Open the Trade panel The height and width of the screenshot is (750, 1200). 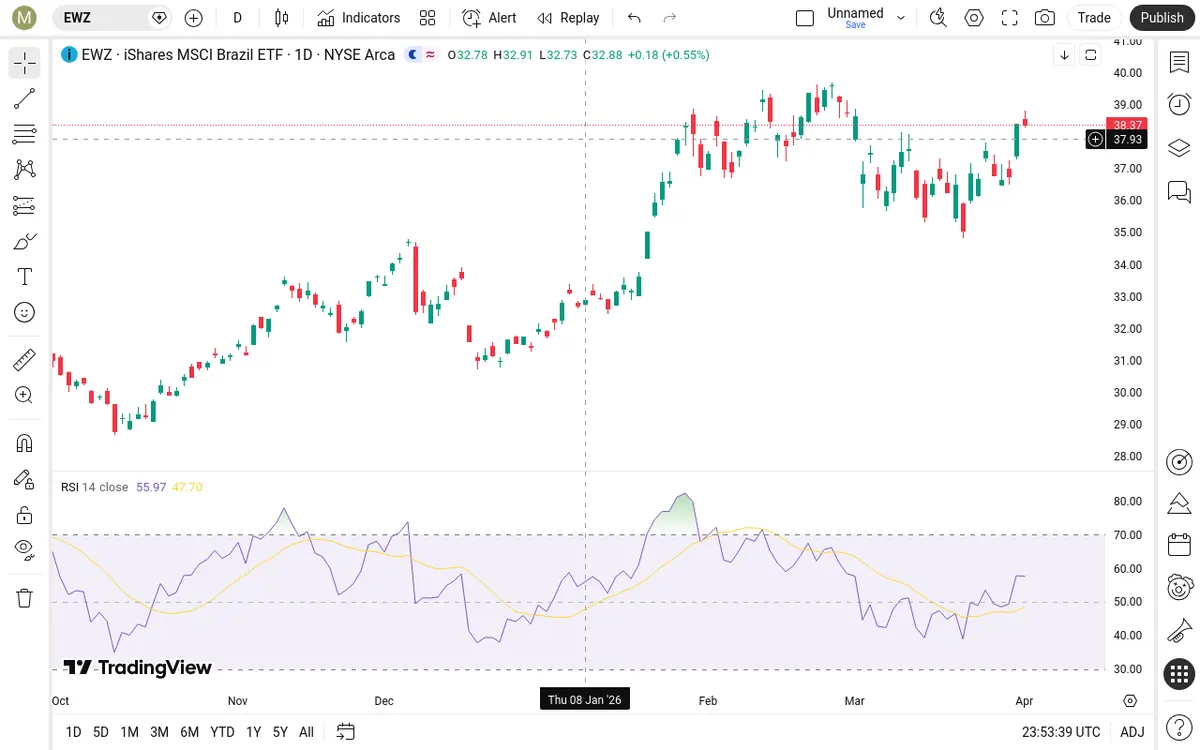[1094, 18]
